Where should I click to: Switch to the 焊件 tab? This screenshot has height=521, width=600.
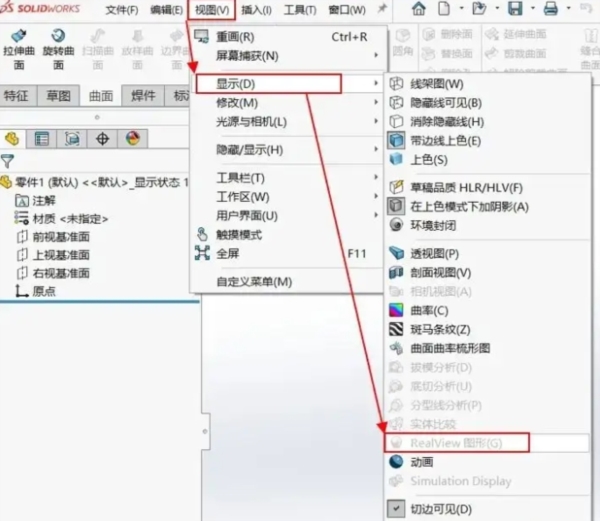coord(143,96)
